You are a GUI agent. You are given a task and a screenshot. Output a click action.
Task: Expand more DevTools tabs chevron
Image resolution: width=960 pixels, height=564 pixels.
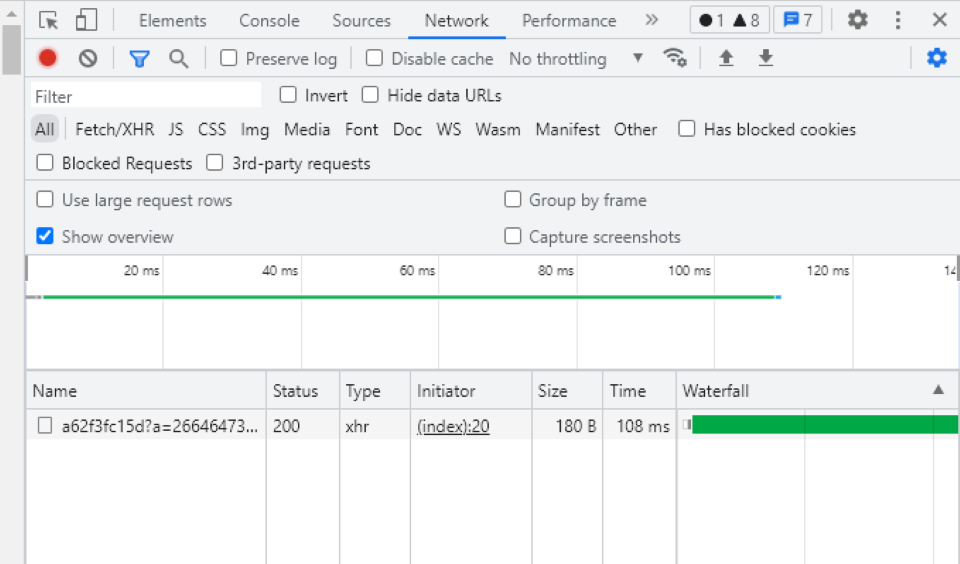[652, 20]
